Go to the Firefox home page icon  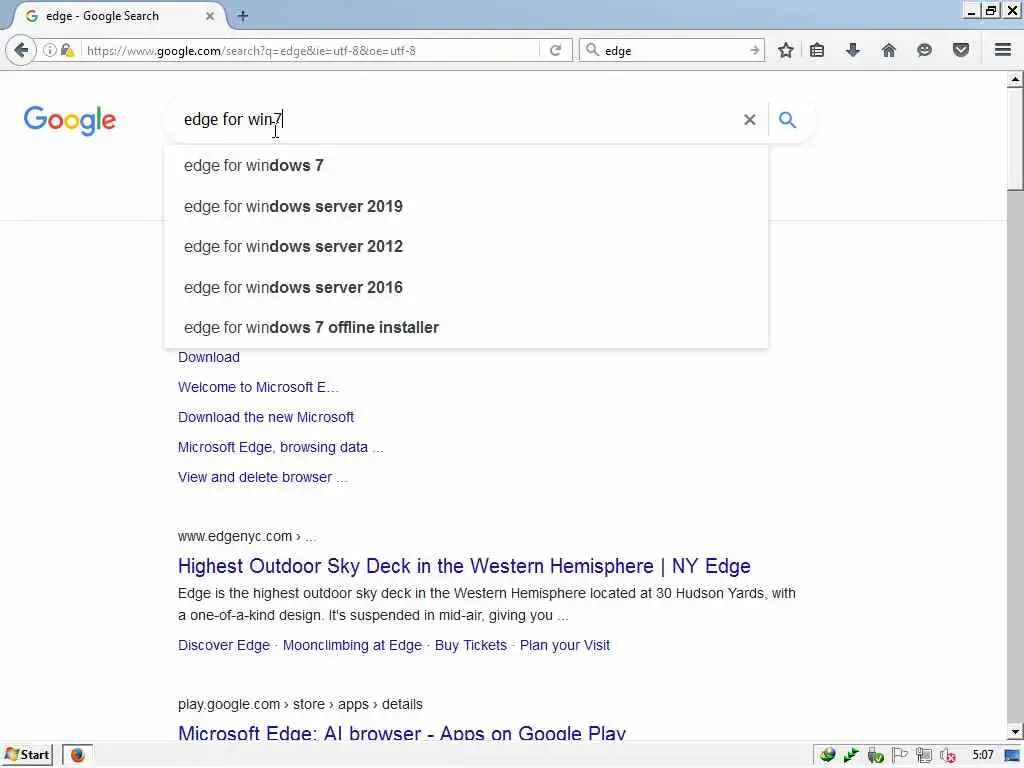888,50
